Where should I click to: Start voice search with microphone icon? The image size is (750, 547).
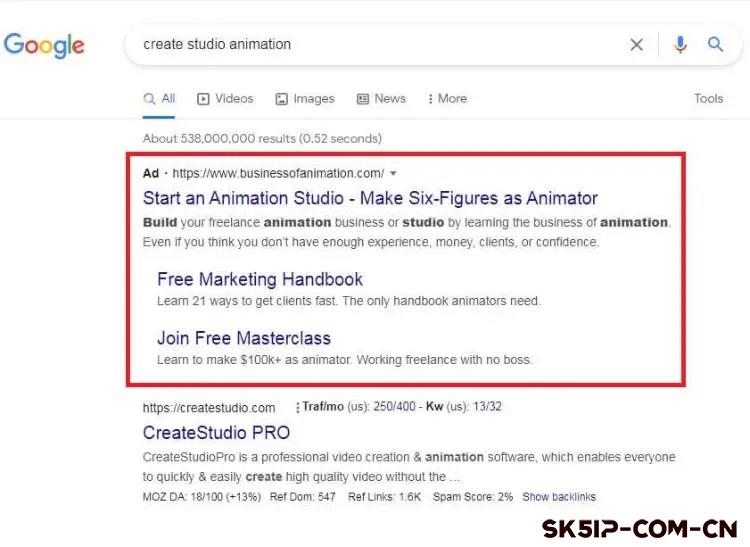[x=680, y=44]
